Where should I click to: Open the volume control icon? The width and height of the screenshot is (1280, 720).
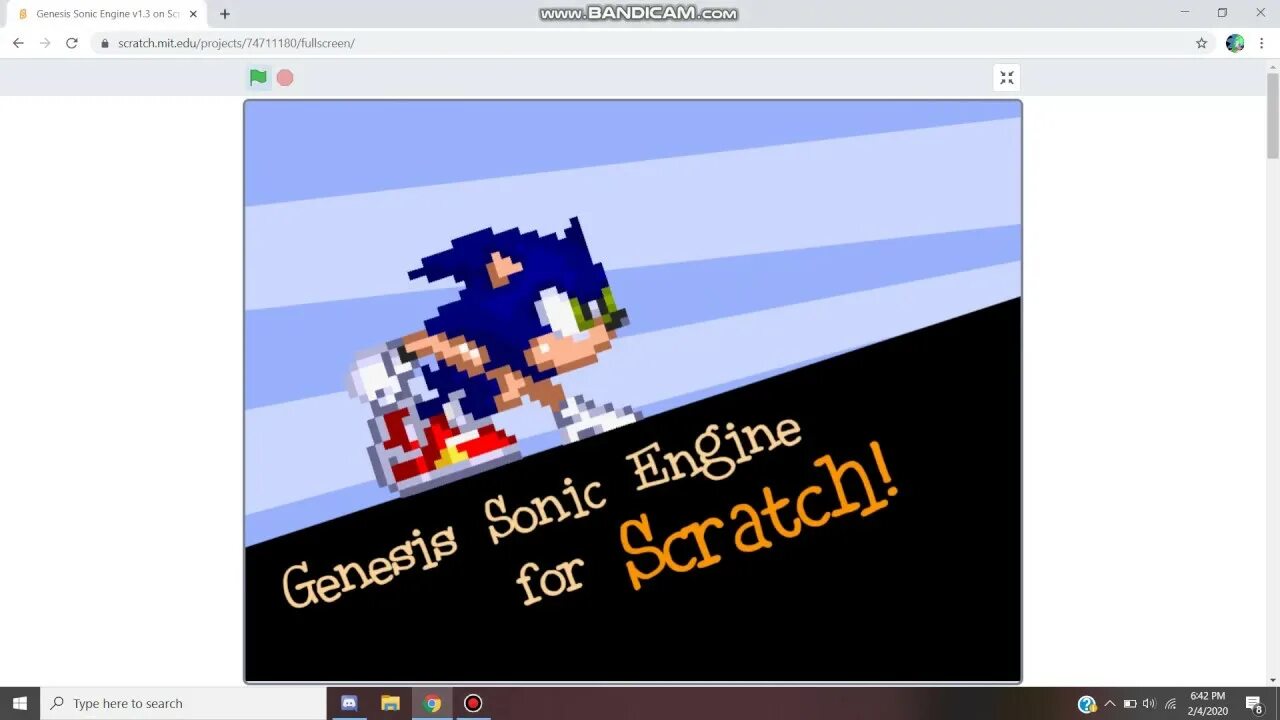[x=1149, y=704]
